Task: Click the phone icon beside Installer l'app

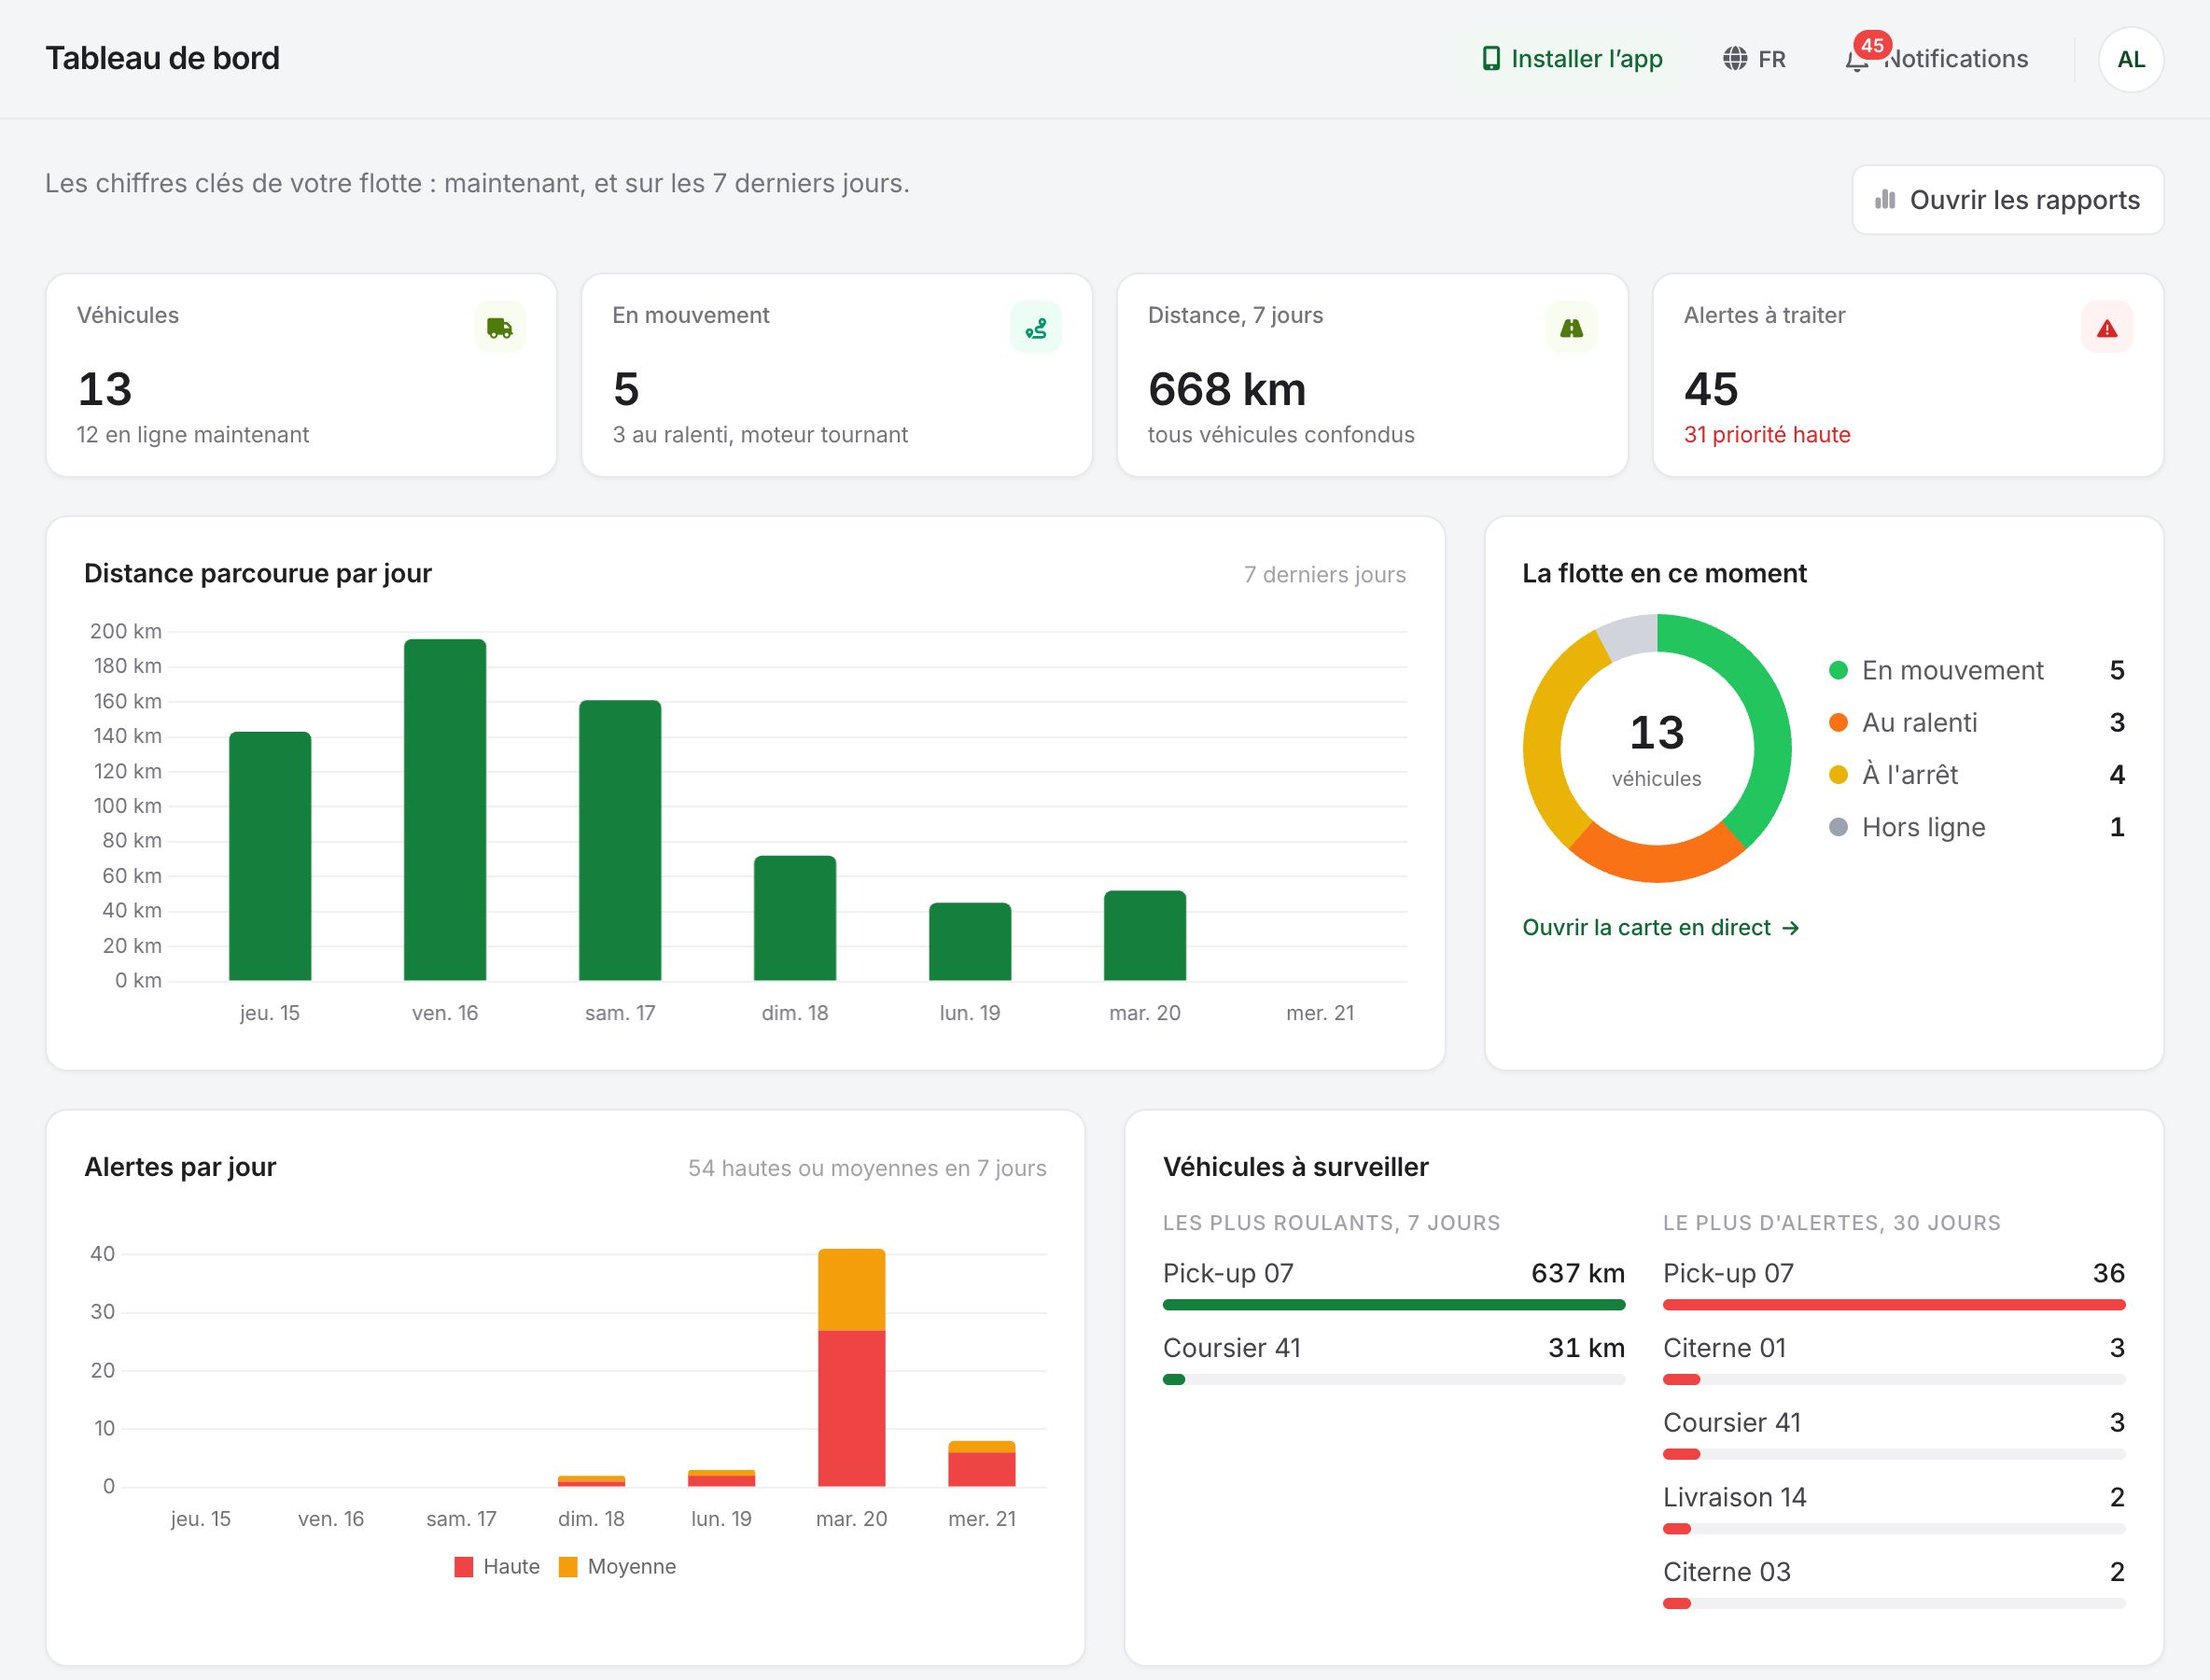Action: (x=1491, y=59)
